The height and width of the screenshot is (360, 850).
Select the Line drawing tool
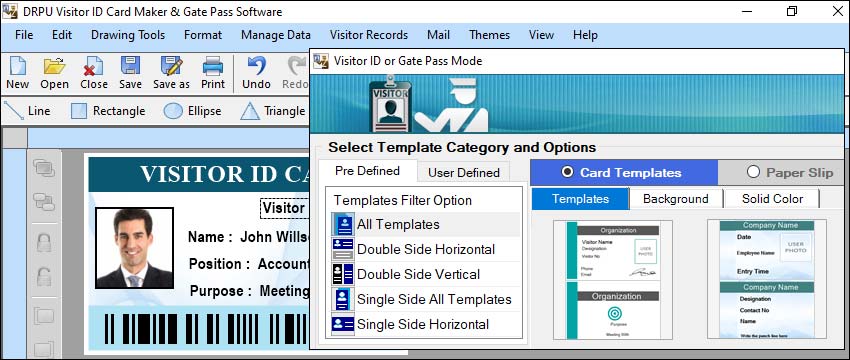tap(27, 111)
